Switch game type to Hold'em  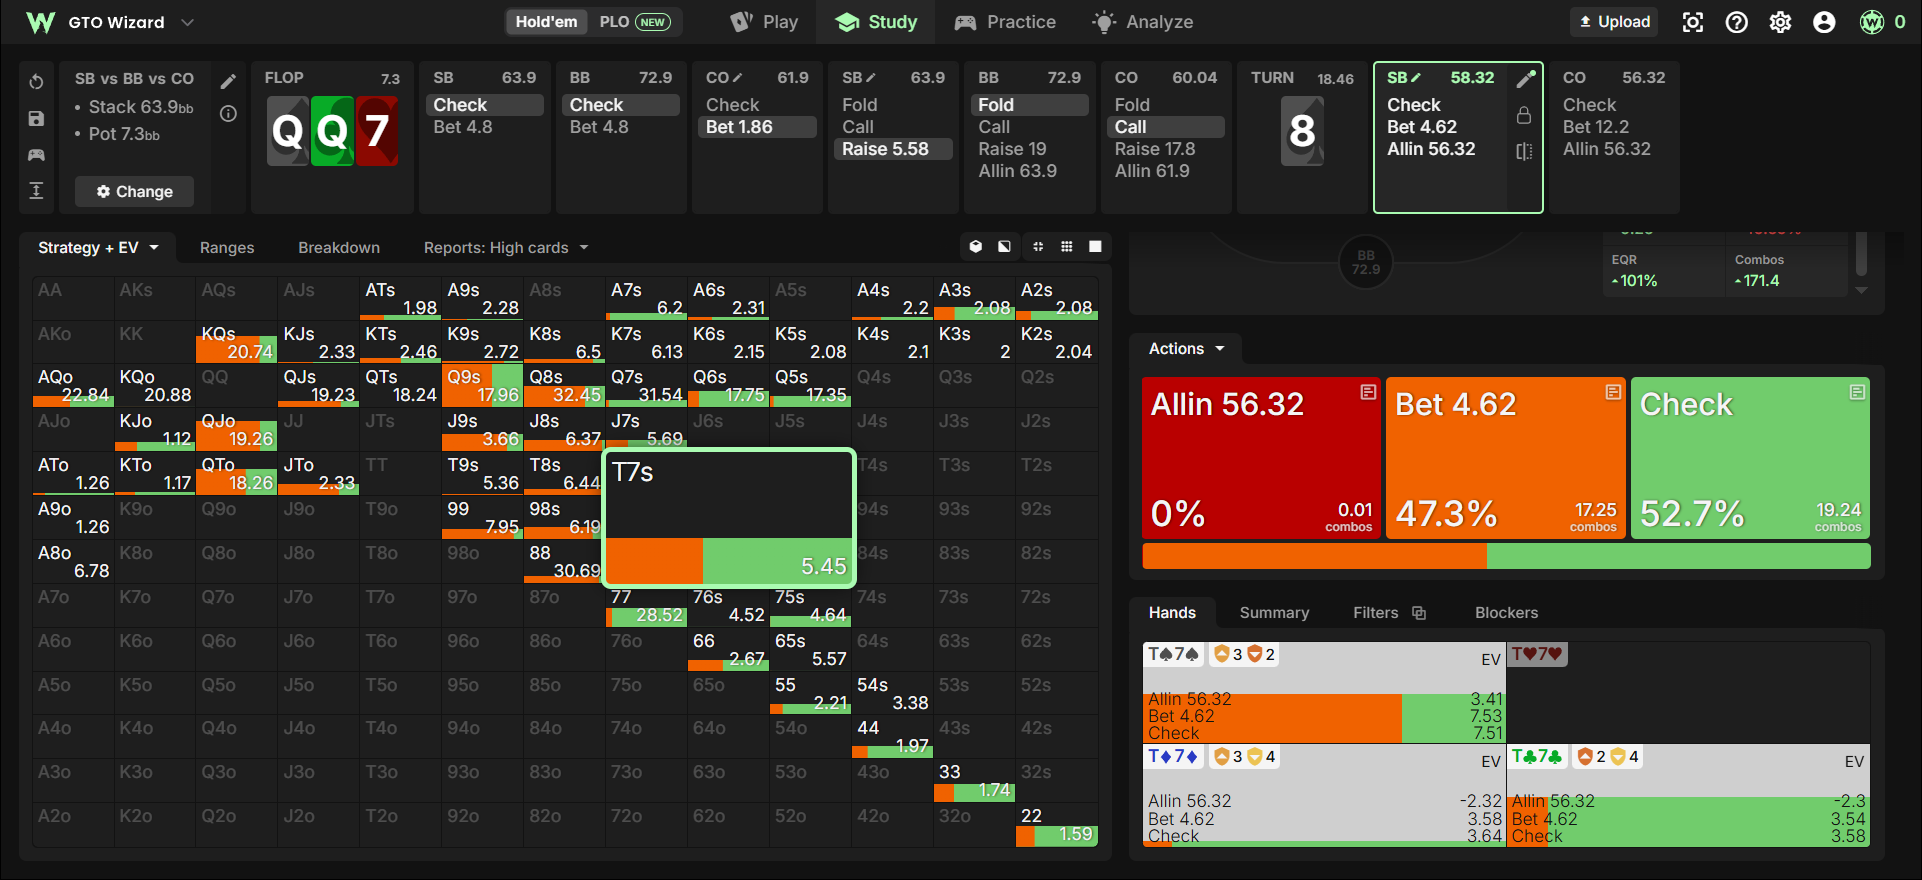coord(546,22)
